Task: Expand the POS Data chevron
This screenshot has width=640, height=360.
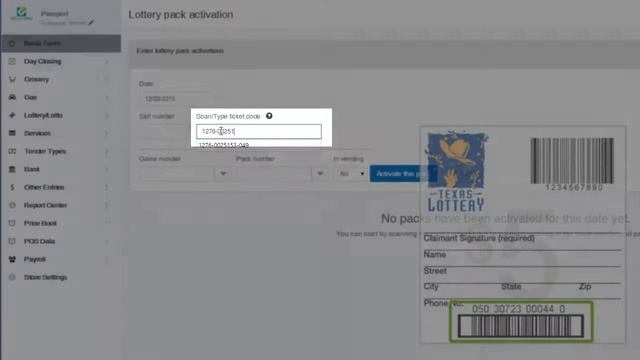Action: (107, 241)
